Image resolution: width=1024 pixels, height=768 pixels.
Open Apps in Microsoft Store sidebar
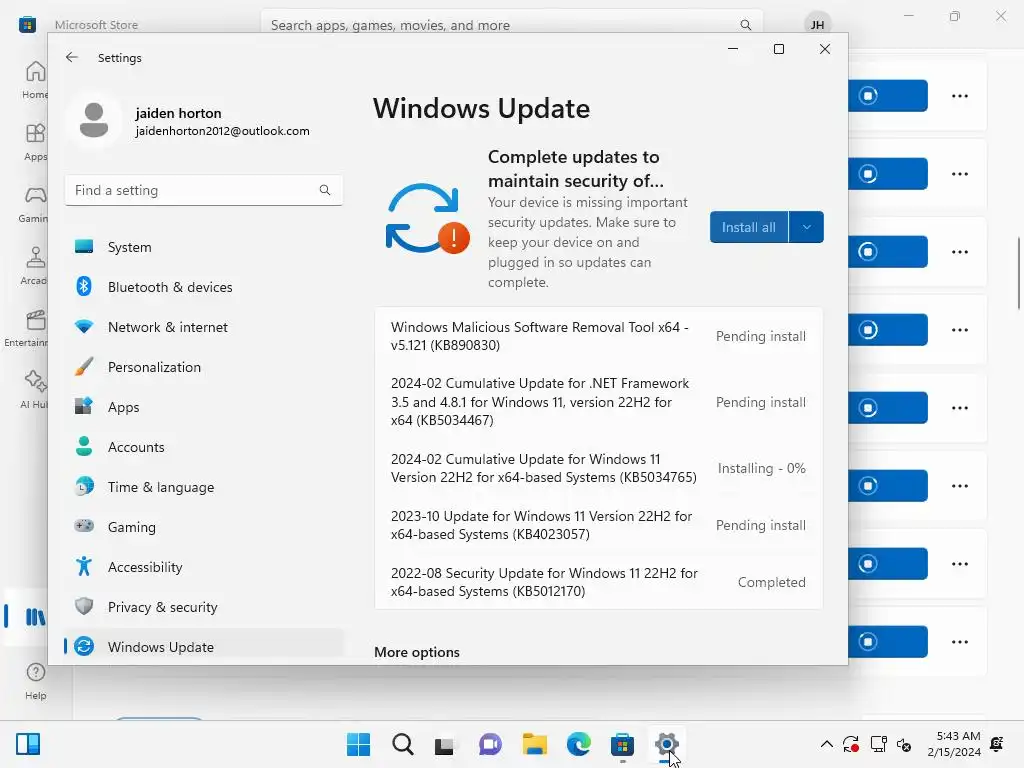coord(35,142)
